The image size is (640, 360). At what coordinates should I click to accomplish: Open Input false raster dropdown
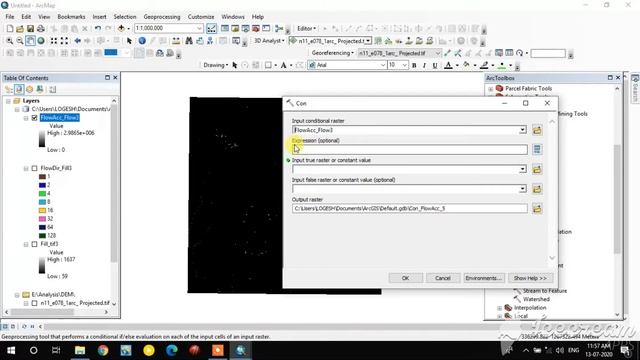tap(522, 189)
